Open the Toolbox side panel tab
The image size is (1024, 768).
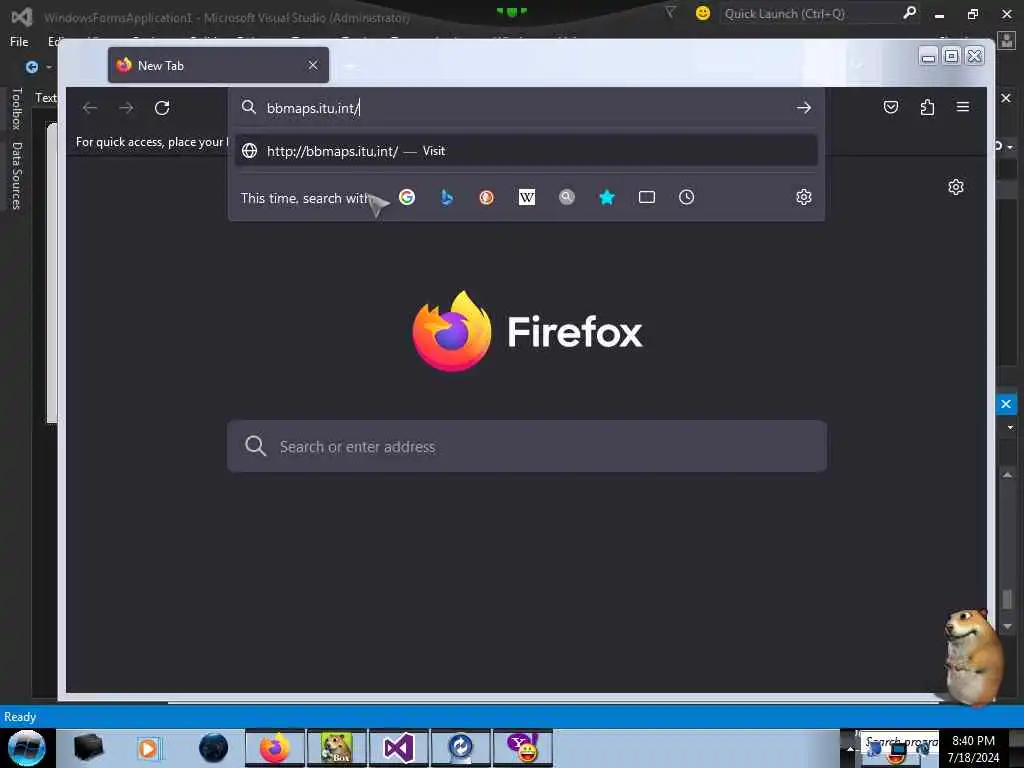pos(17,108)
